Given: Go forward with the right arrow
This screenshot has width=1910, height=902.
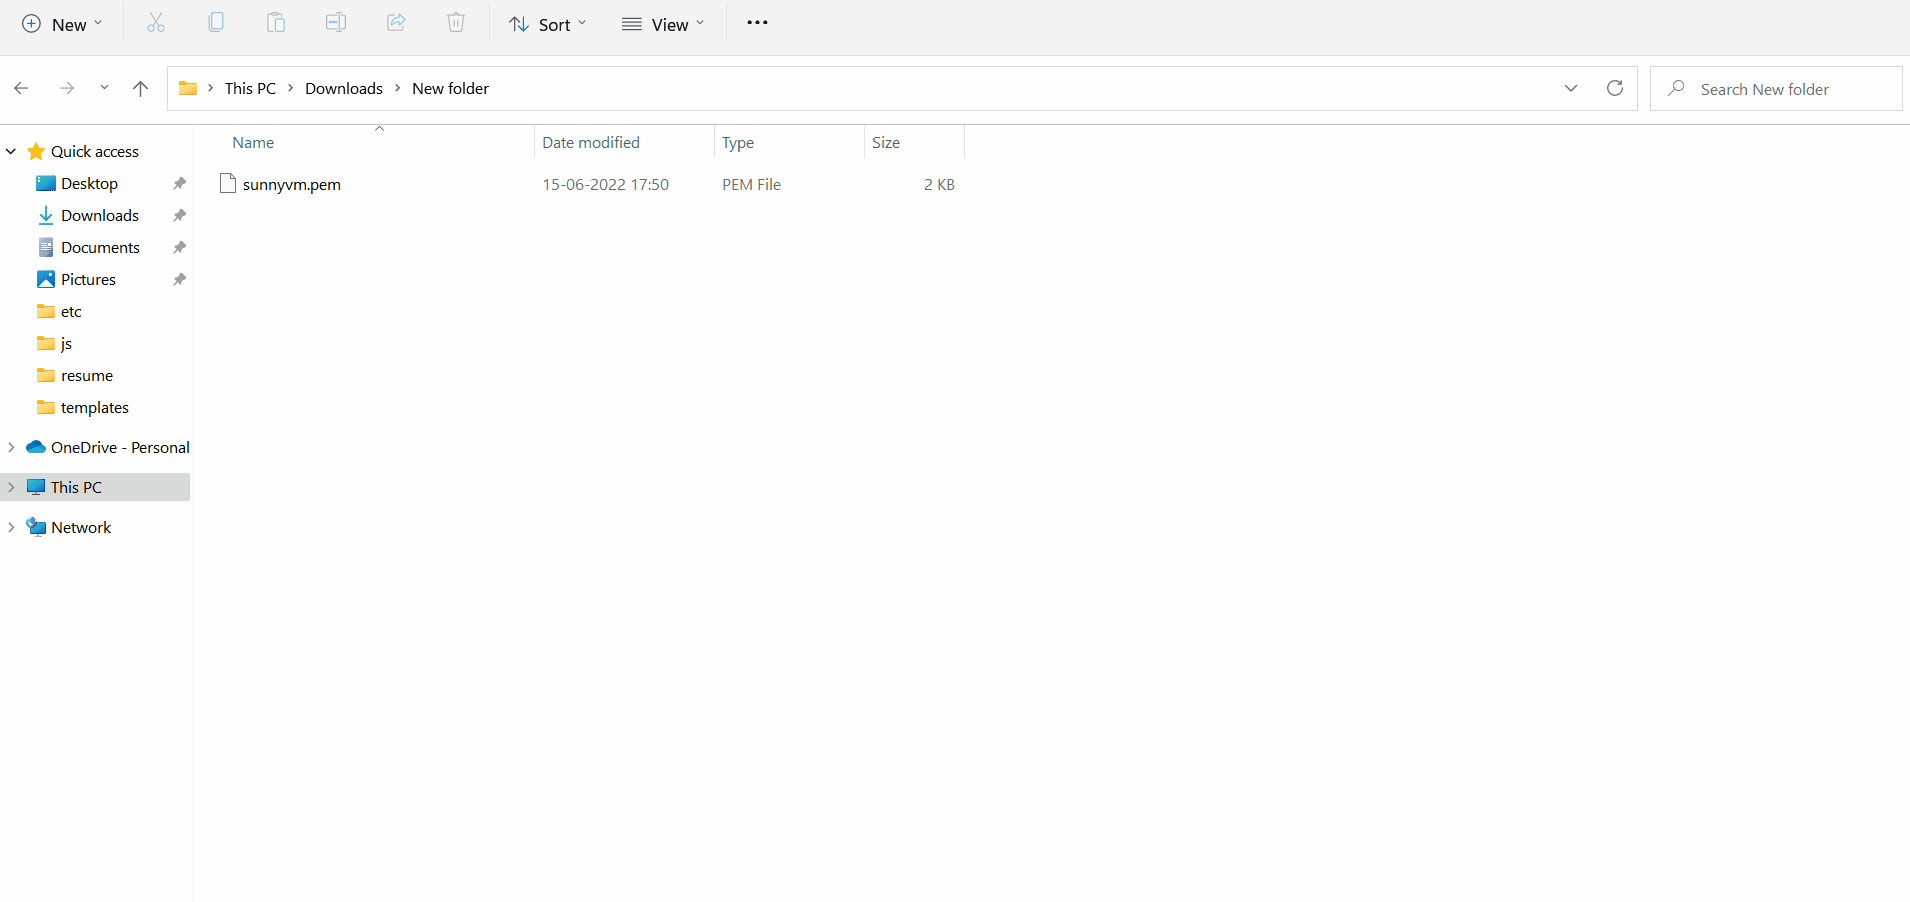Looking at the screenshot, I should 67,88.
